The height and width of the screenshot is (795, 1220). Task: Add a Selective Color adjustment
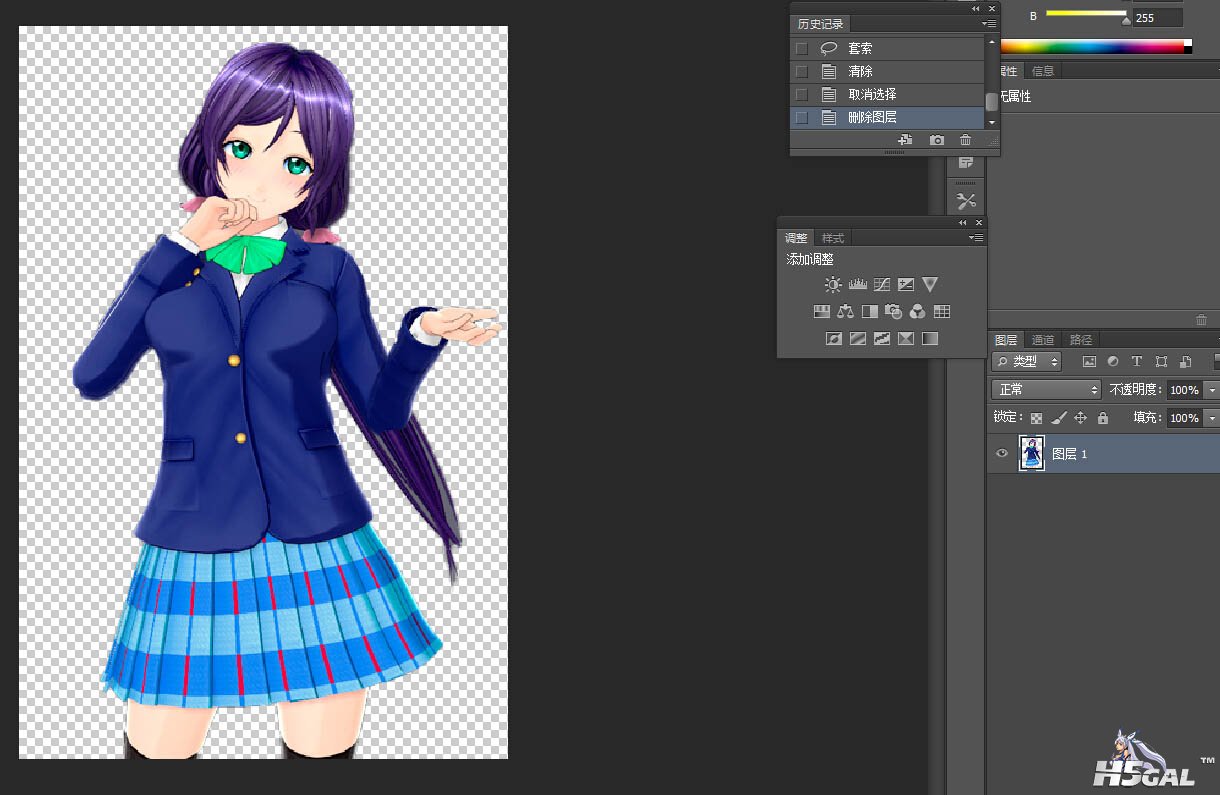[x=906, y=339]
